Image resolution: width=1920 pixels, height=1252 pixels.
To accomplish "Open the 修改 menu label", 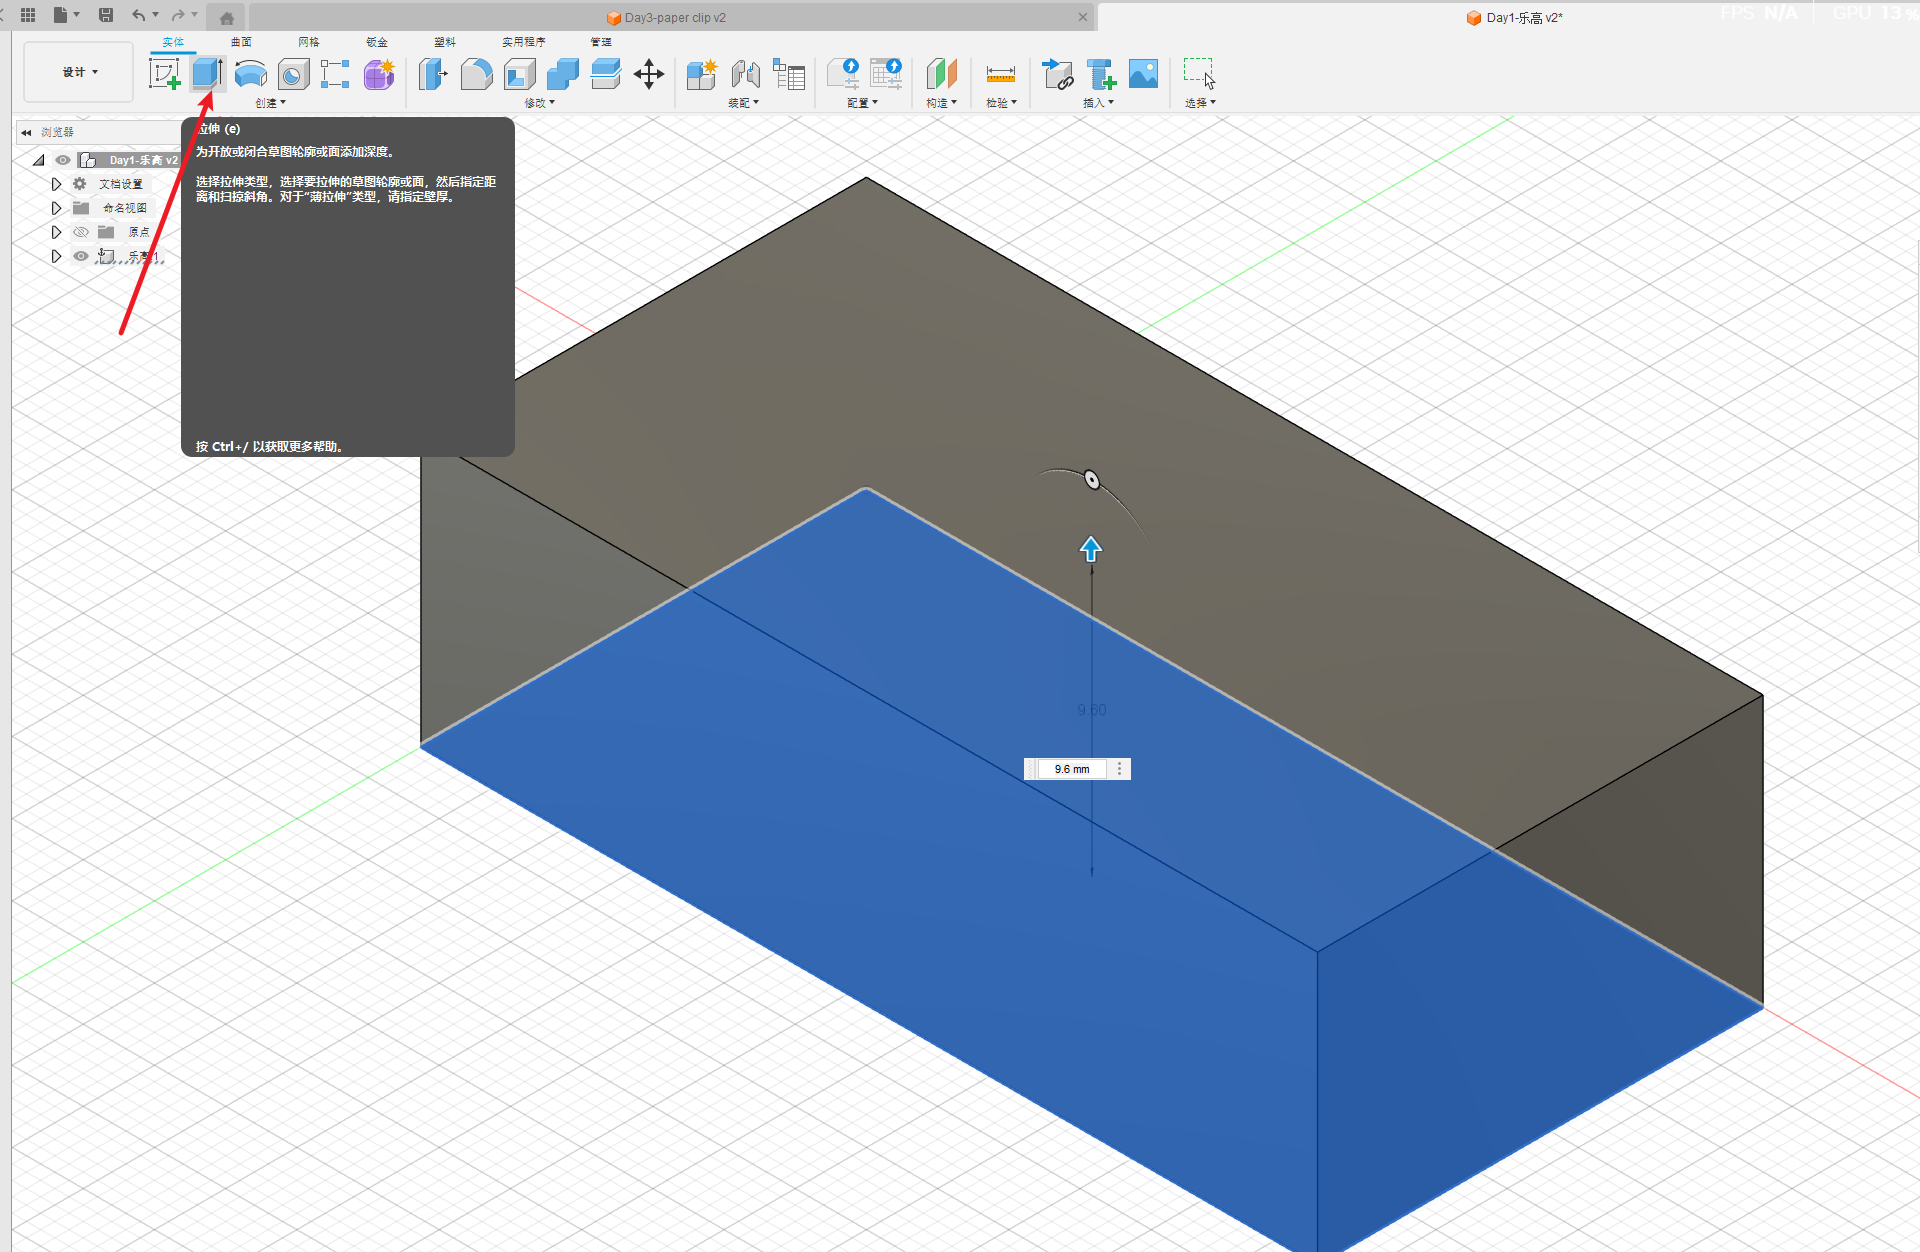I will [539, 103].
